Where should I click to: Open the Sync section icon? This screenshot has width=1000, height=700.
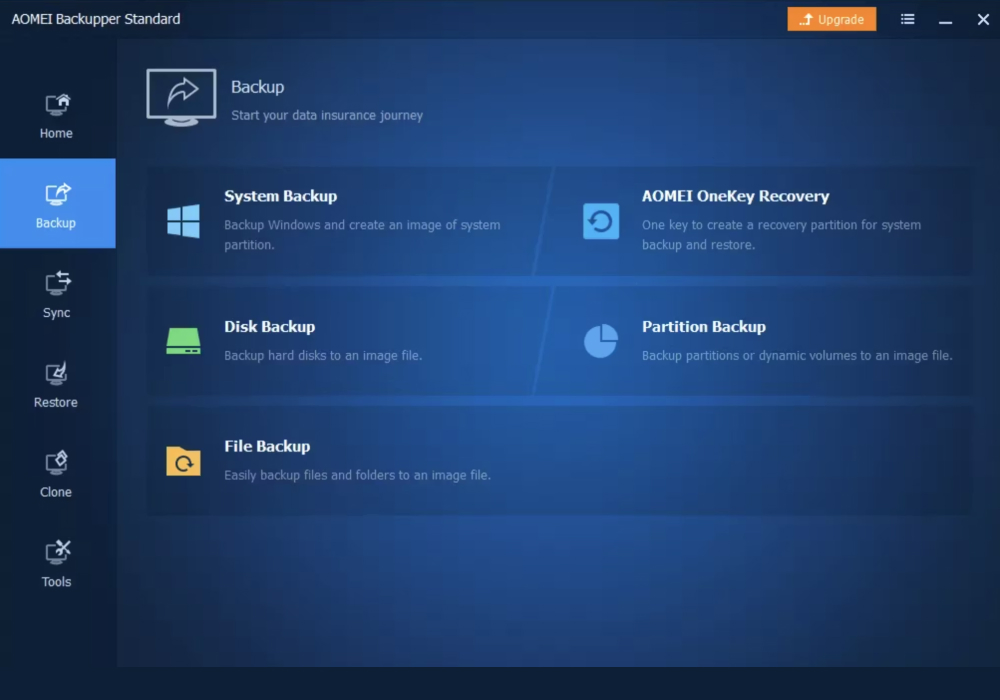click(57, 284)
